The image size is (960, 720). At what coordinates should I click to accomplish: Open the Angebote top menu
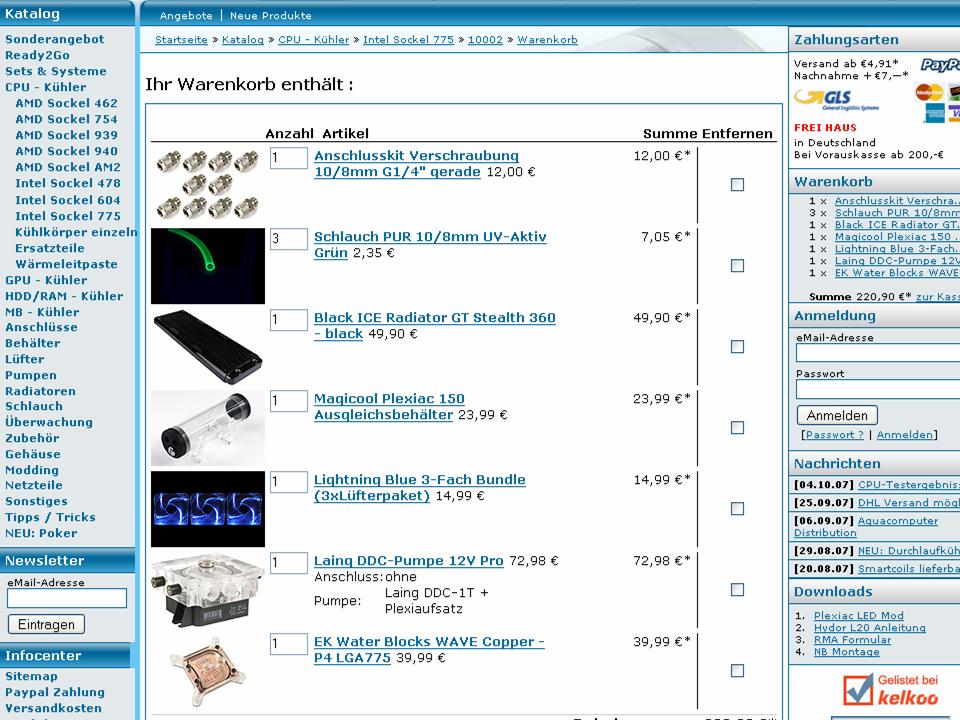click(186, 15)
